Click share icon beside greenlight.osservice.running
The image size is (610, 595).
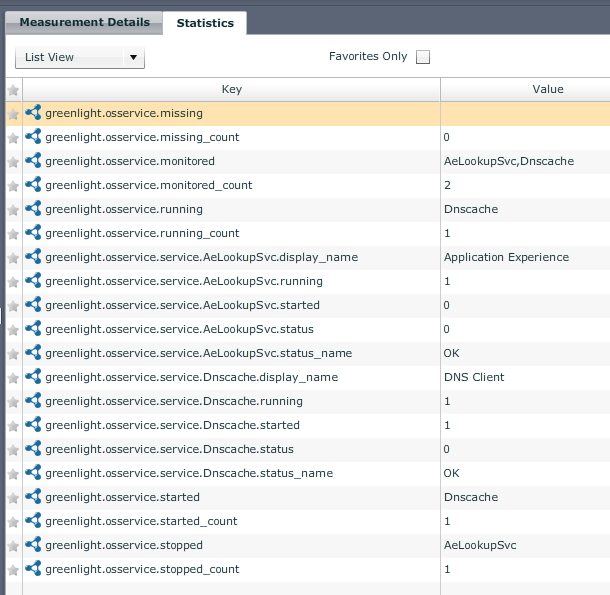coord(33,209)
